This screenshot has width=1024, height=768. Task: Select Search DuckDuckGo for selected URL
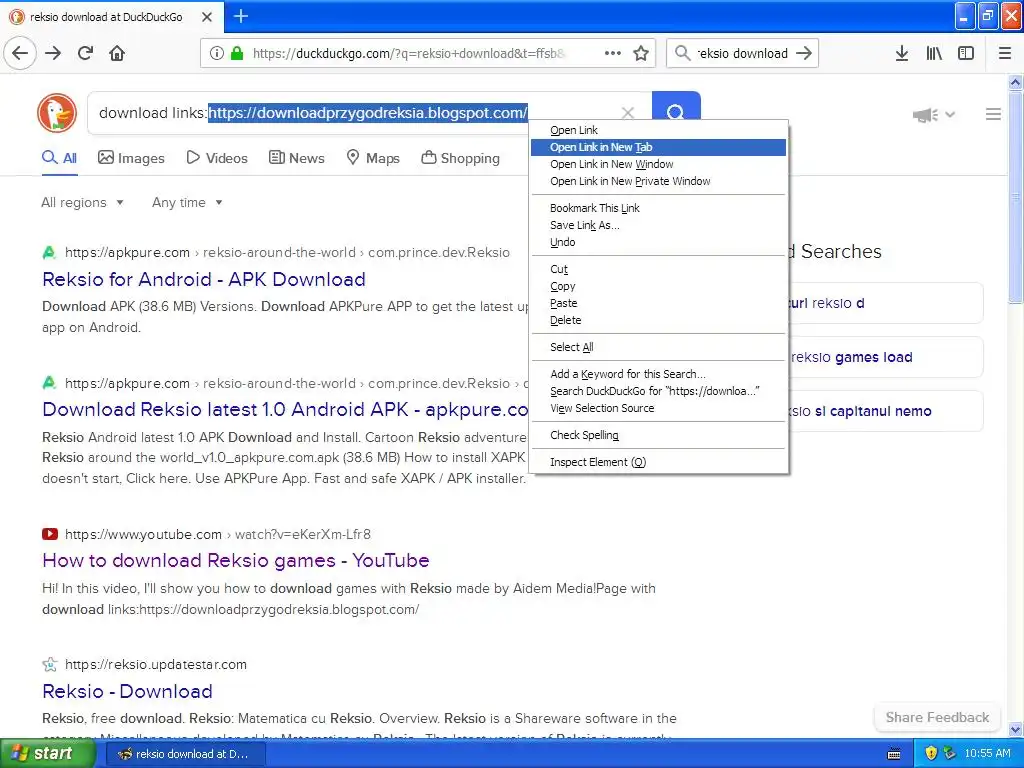[658, 391]
